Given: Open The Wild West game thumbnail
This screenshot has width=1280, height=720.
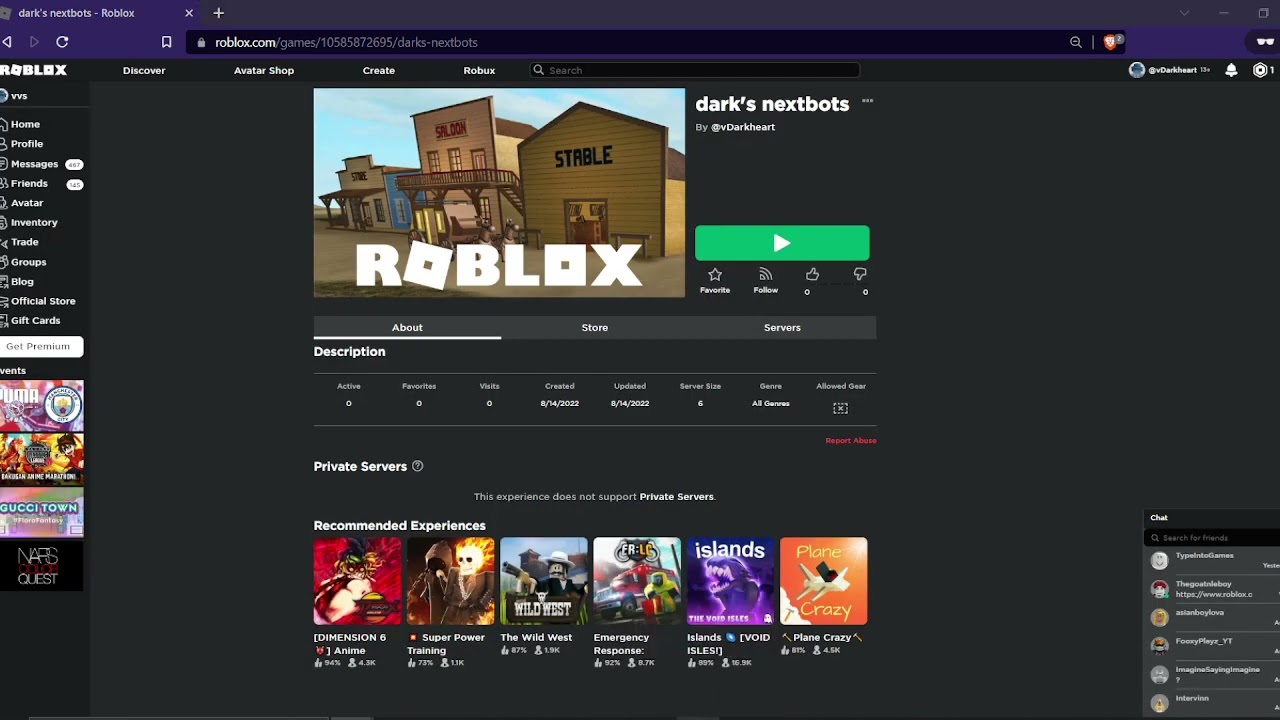Looking at the screenshot, I should pyautogui.click(x=544, y=581).
